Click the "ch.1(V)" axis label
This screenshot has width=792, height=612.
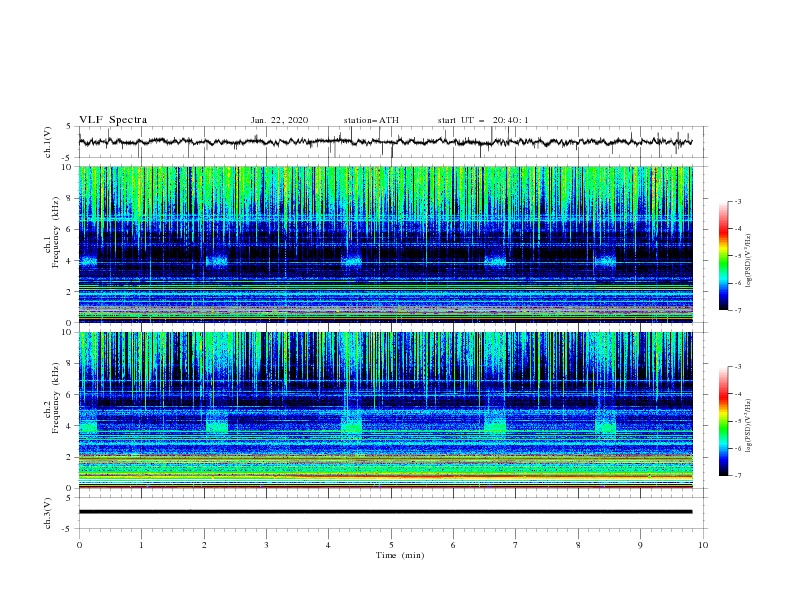coord(48,142)
